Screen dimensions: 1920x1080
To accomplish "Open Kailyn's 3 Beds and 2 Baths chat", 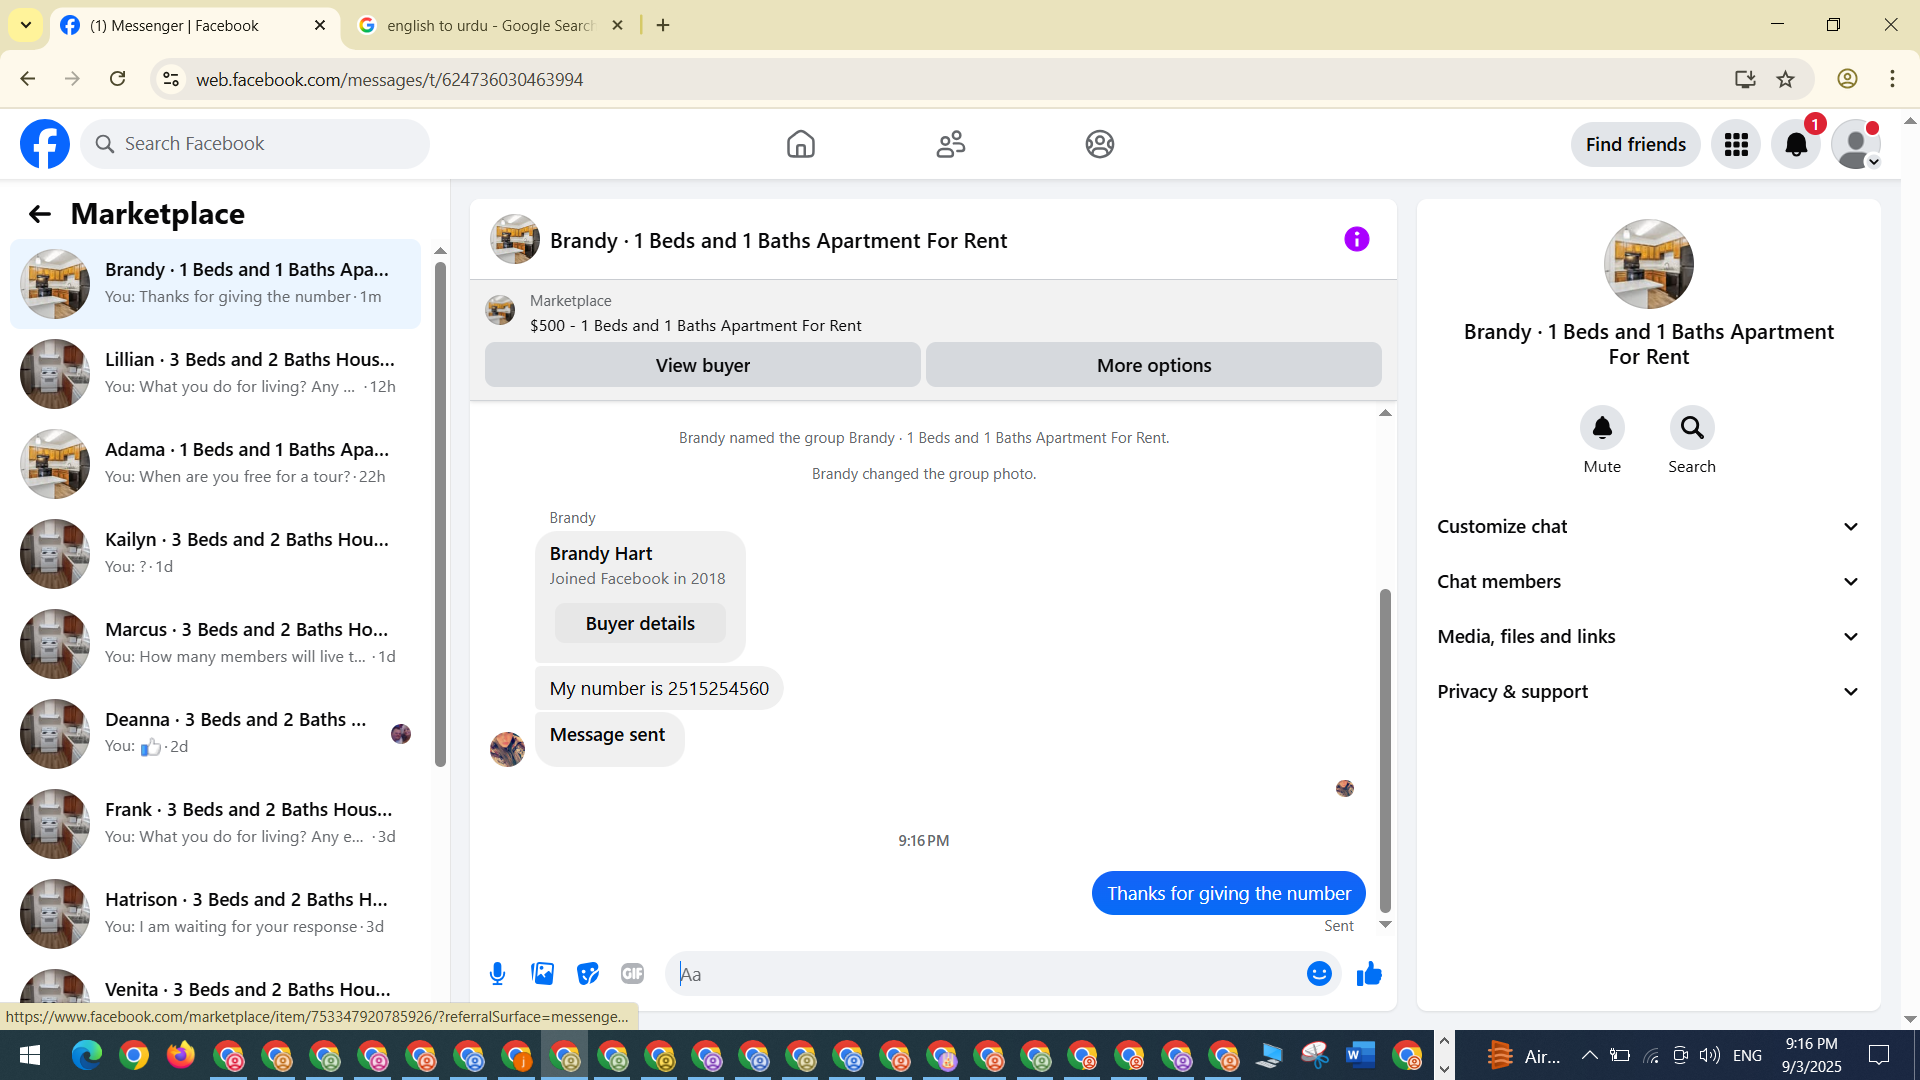I will pos(215,553).
